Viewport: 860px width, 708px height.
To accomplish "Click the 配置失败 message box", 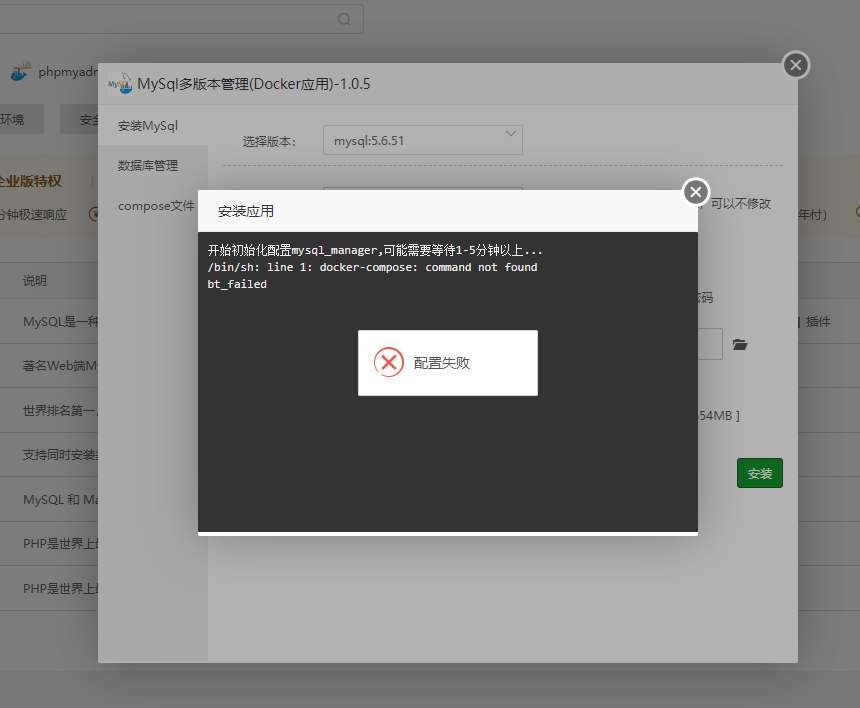I will pos(448,363).
